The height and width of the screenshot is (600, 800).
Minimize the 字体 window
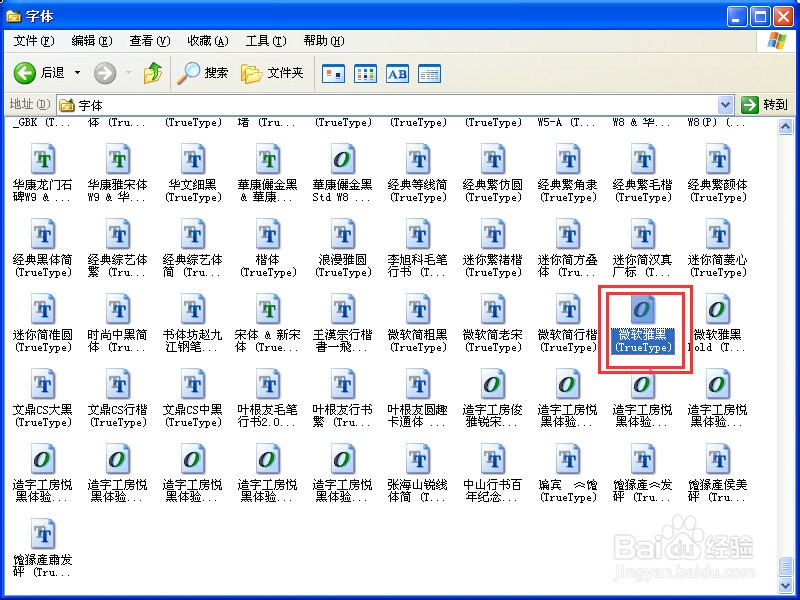(x=737, y=17)
